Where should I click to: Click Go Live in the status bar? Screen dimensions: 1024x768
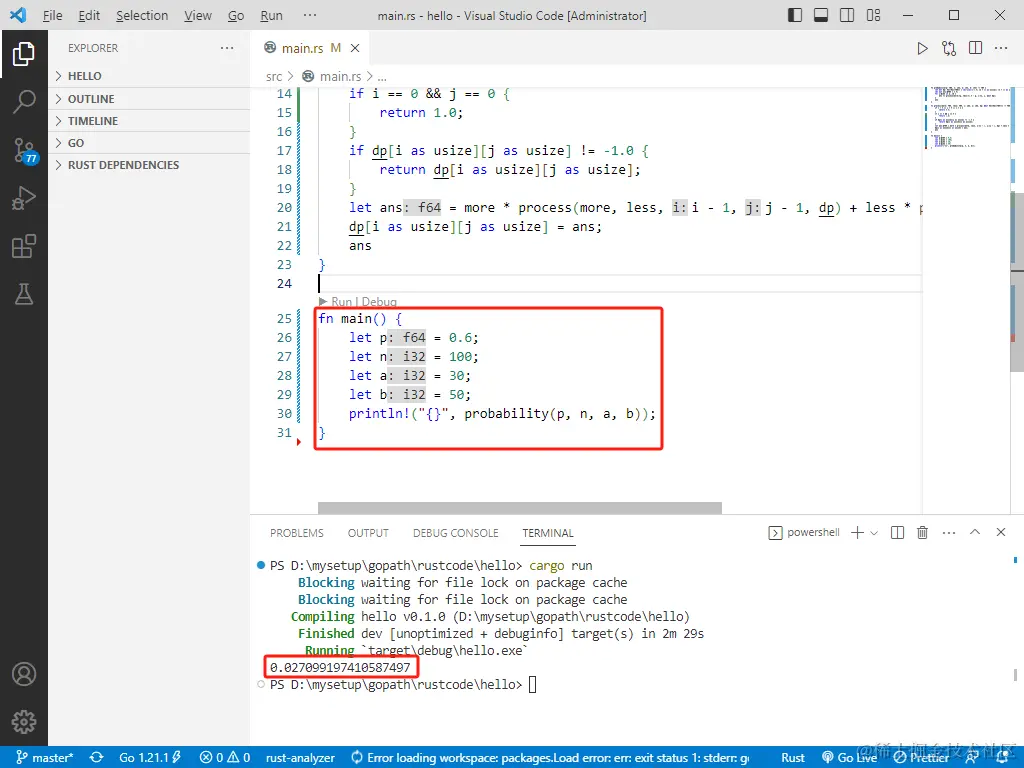849,758
